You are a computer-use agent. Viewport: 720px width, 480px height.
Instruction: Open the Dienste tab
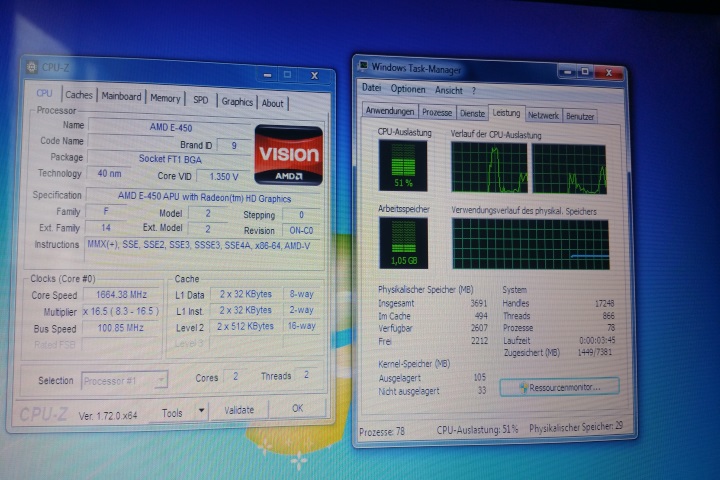coord(472,113)
